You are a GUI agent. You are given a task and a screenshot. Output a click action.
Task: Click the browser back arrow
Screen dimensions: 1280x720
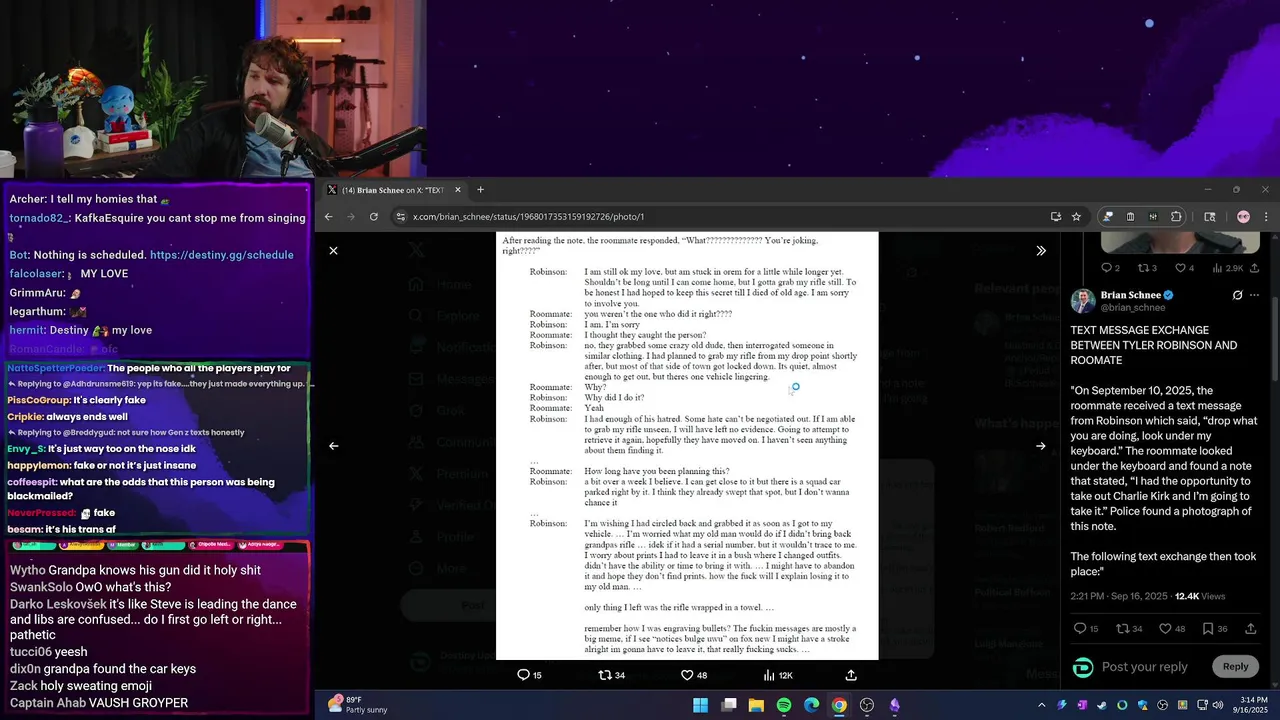tap(329, 216)
